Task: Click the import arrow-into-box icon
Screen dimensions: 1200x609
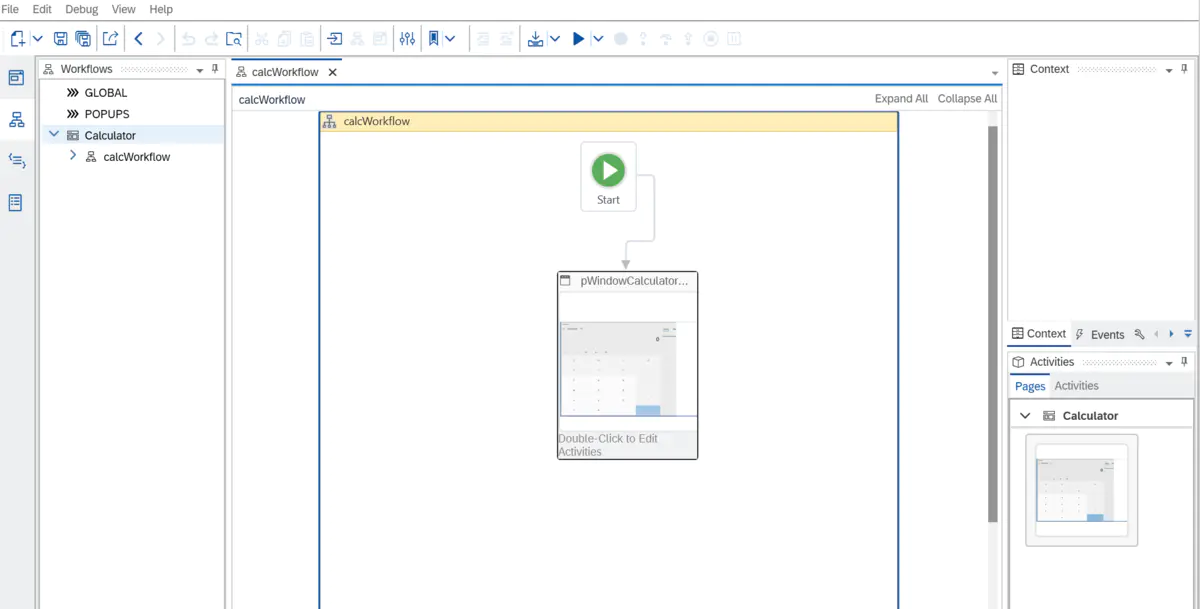Action: (x=334, y=39)
